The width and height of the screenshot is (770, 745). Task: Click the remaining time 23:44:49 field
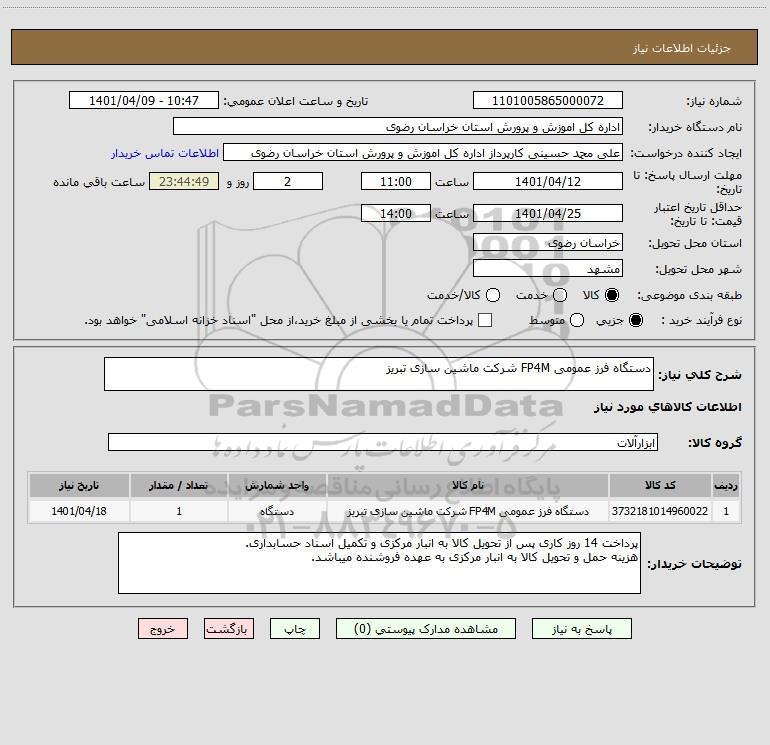click(184, 181)
